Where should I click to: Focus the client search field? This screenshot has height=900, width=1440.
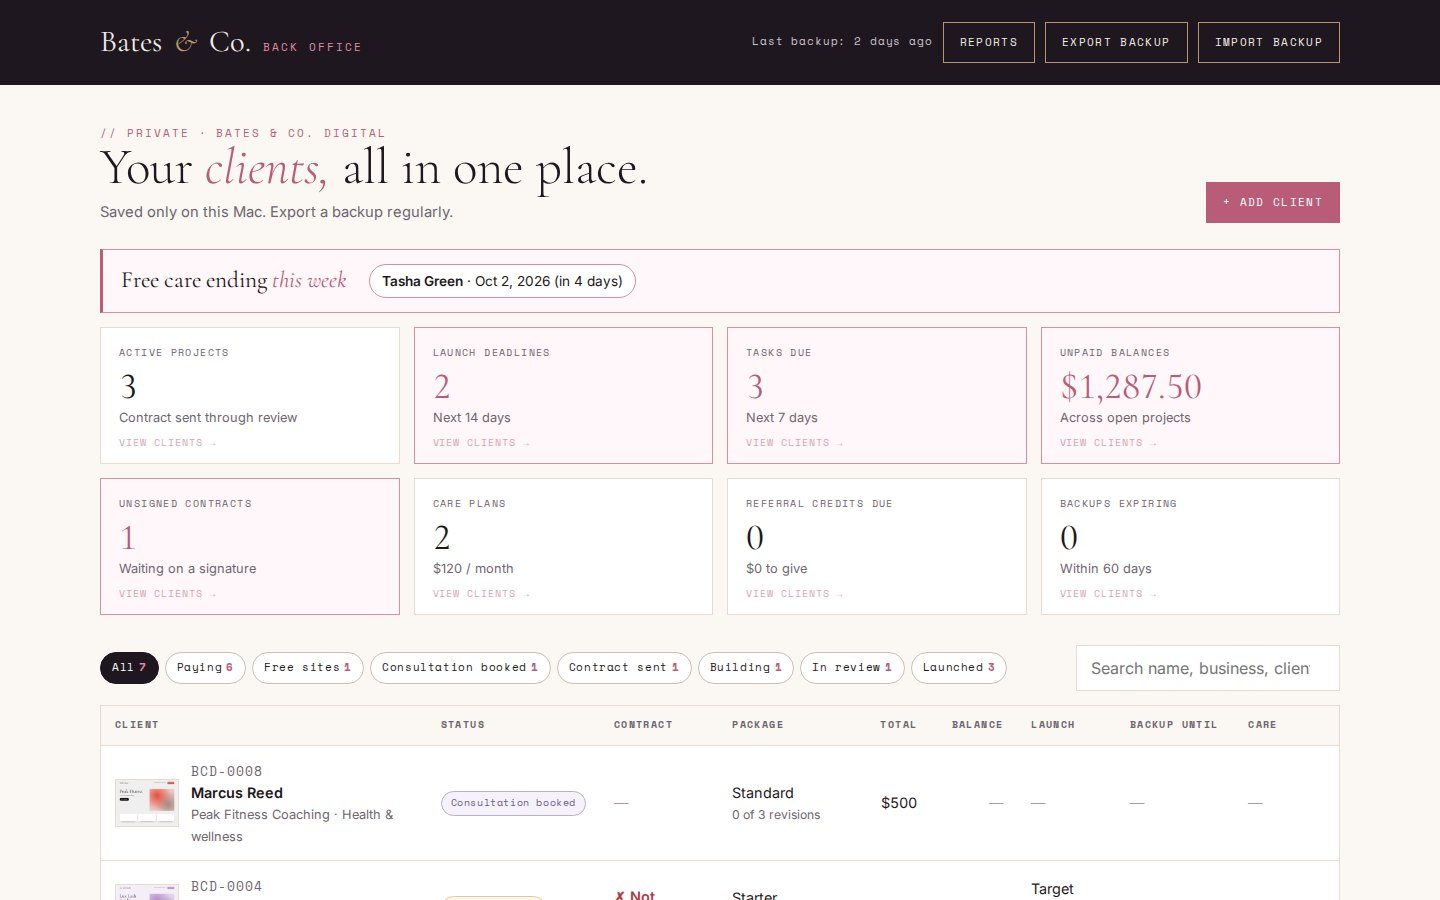click(1207, 668)
